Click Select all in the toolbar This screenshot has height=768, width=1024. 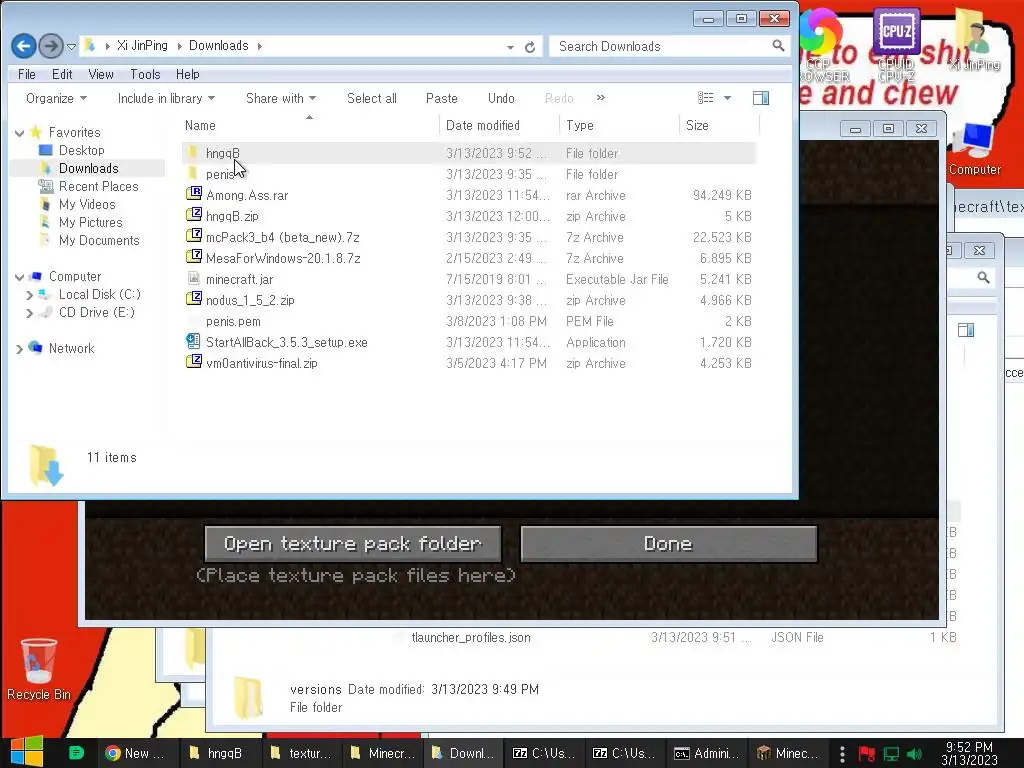point(372,99)
